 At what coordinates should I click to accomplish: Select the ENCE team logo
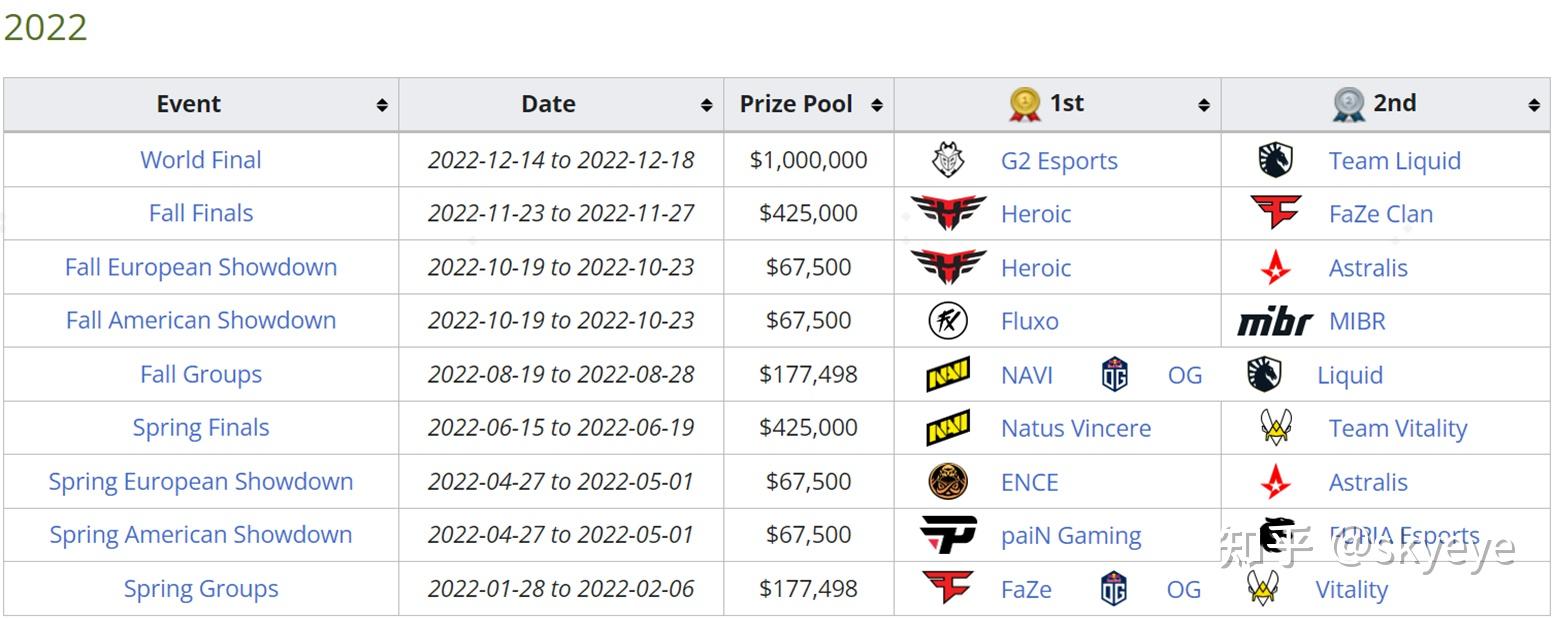946,481
